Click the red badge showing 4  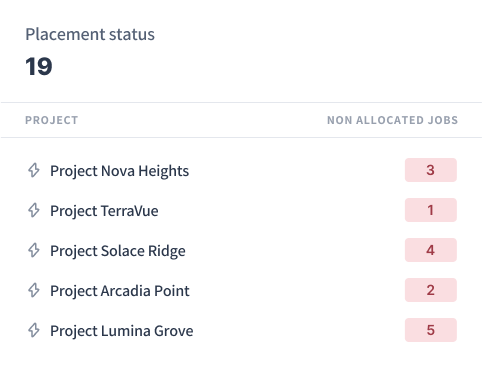[x=431, y=250]
